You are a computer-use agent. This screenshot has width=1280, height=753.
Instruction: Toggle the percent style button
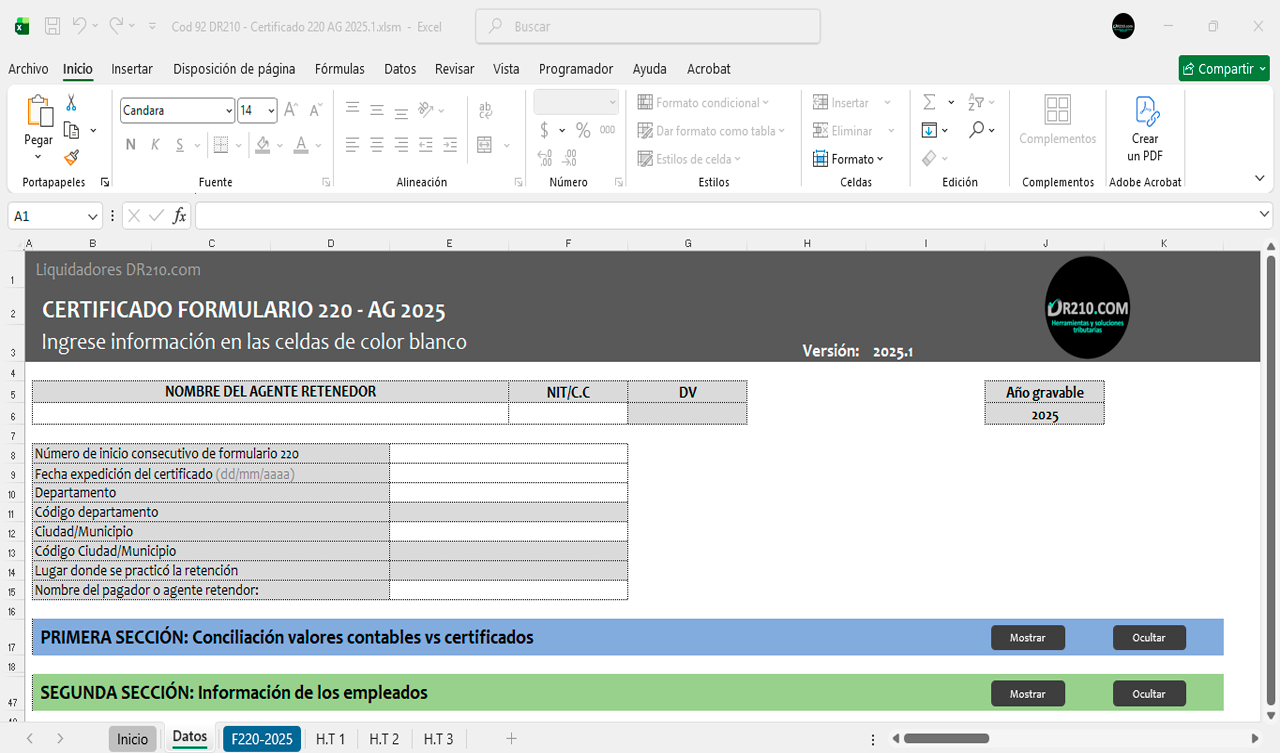pyautogui.click(x=582, y=130)
